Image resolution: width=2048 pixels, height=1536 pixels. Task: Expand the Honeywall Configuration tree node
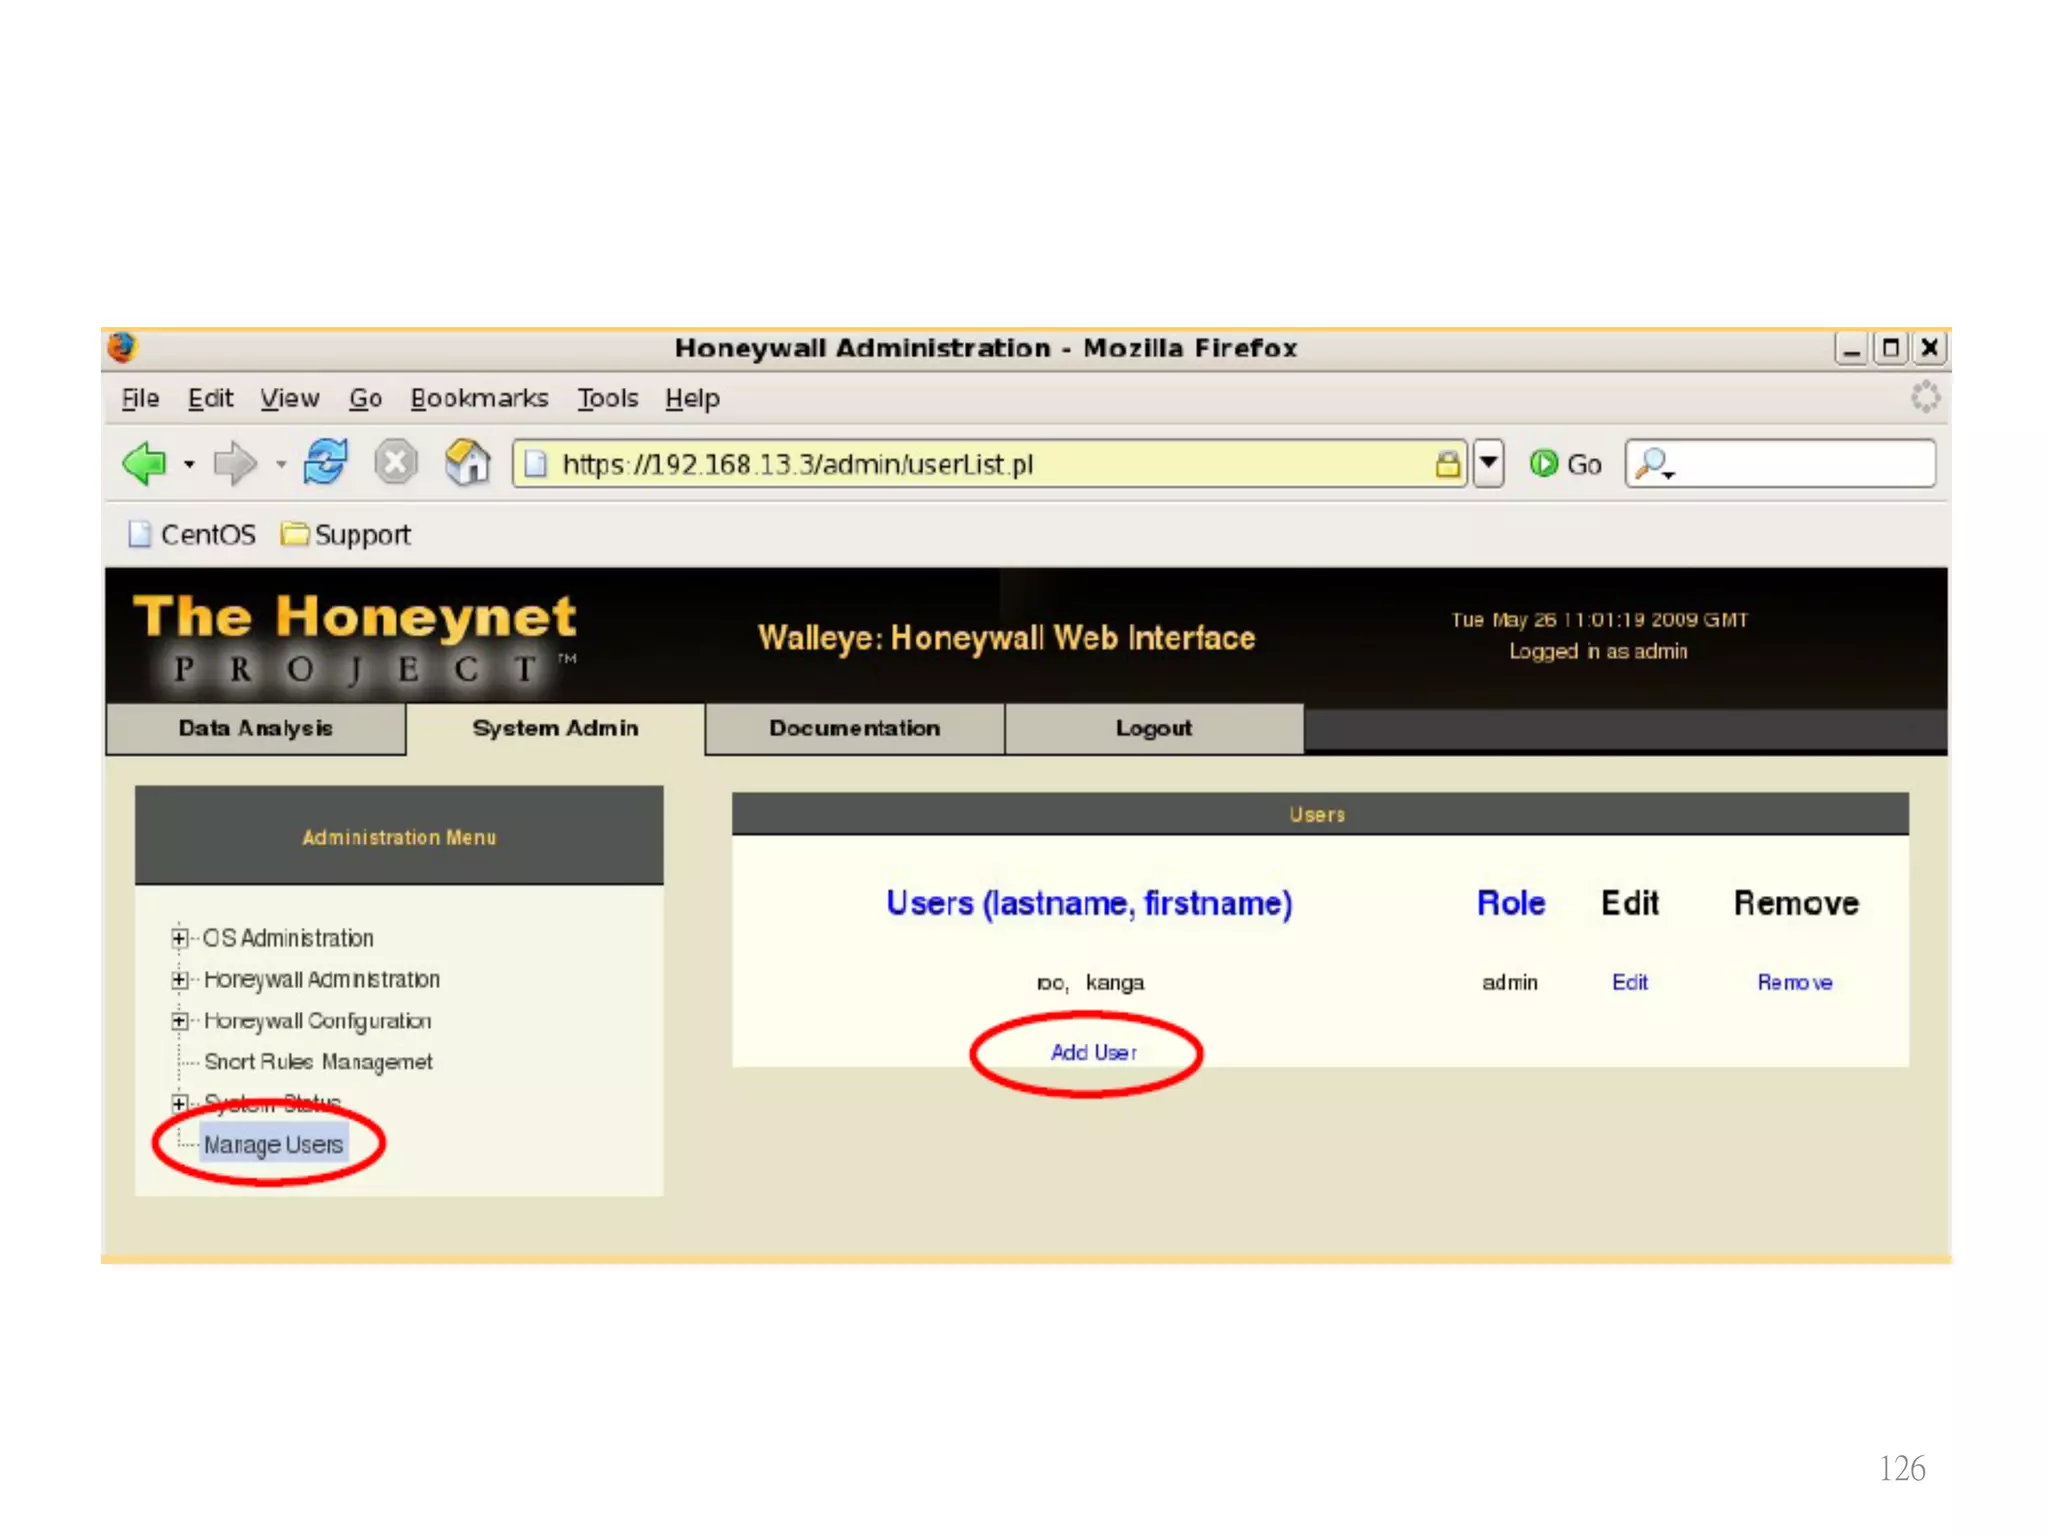179,1021
